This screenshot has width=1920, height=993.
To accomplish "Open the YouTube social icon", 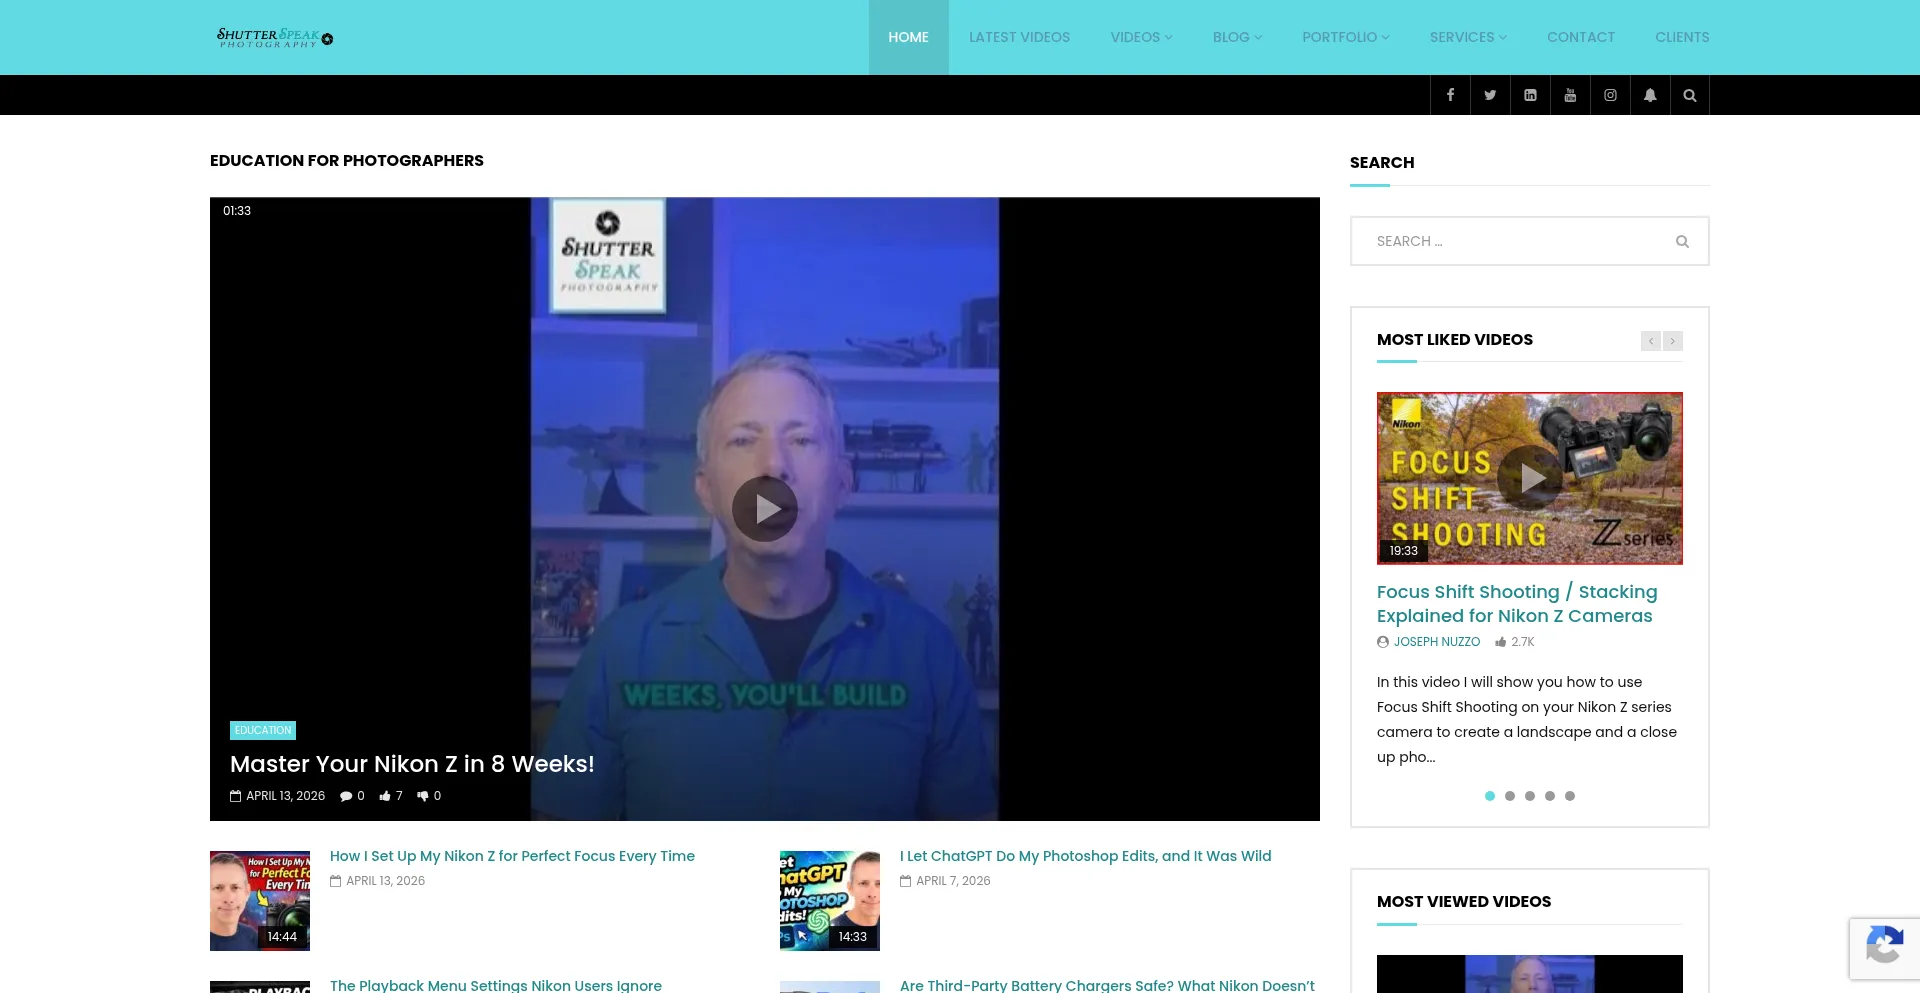I will [1570, 95].
